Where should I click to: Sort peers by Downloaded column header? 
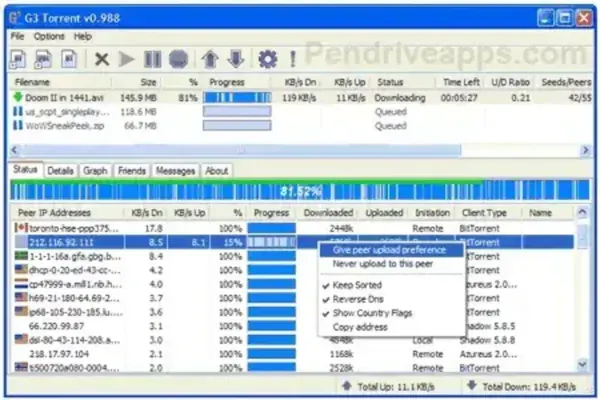tap(328, 213)
